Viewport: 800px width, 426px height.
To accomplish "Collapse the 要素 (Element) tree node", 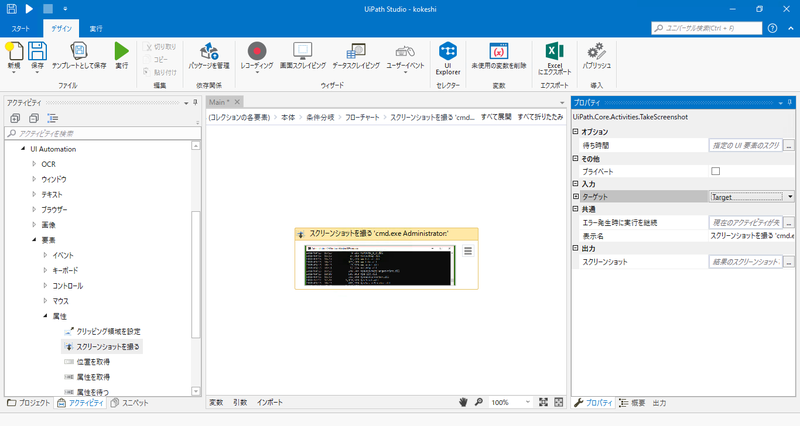I will pyautogui.click(x=34, y=240).
